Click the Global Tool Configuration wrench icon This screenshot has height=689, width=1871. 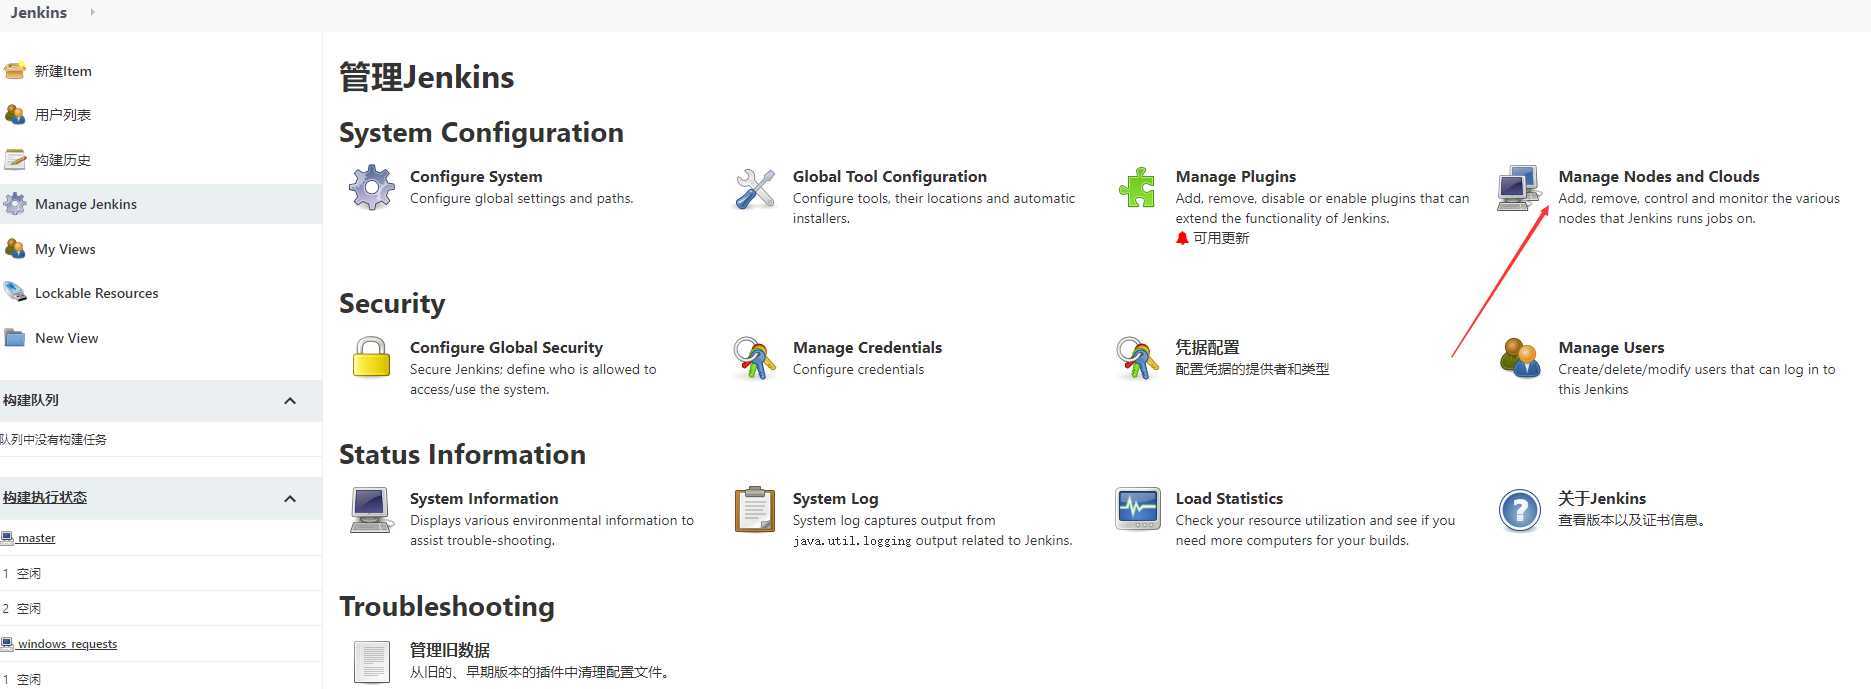pos(755,188)
